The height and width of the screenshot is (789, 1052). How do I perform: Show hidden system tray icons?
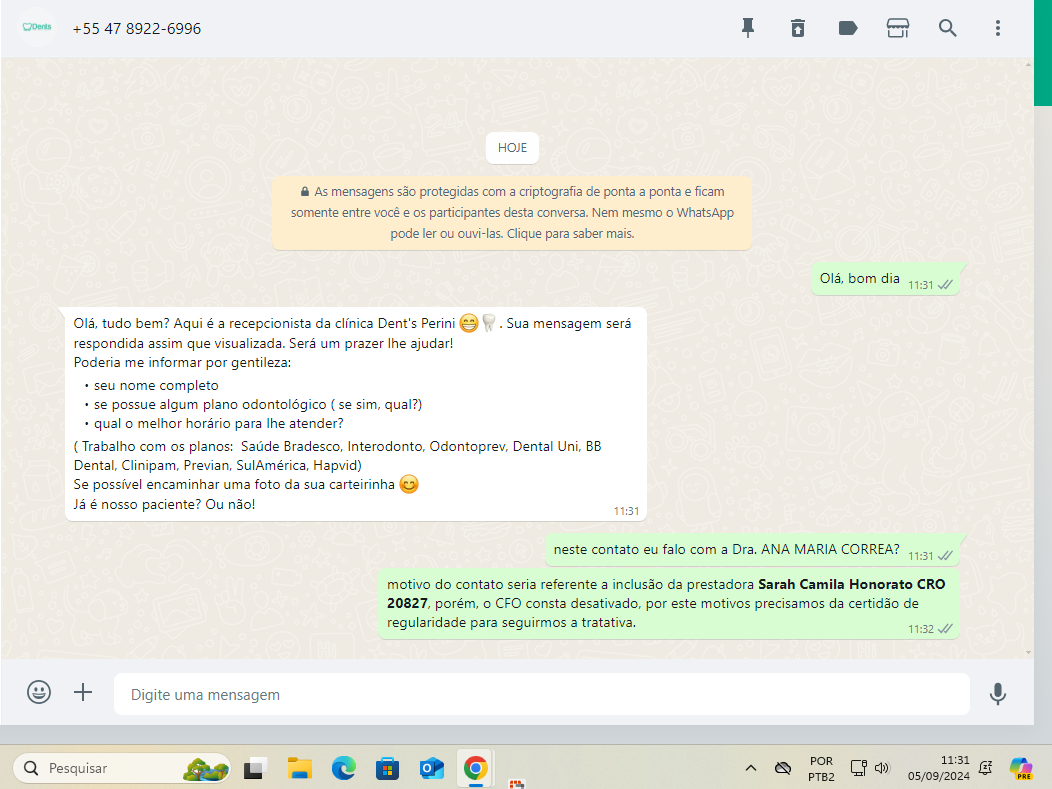point(751,768)
